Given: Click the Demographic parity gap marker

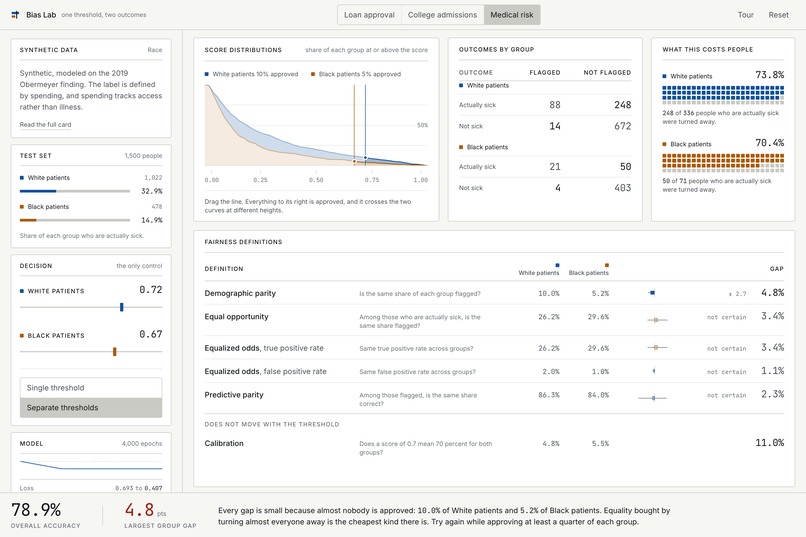Looking at the screenshot, I should [x=652, y=293].
